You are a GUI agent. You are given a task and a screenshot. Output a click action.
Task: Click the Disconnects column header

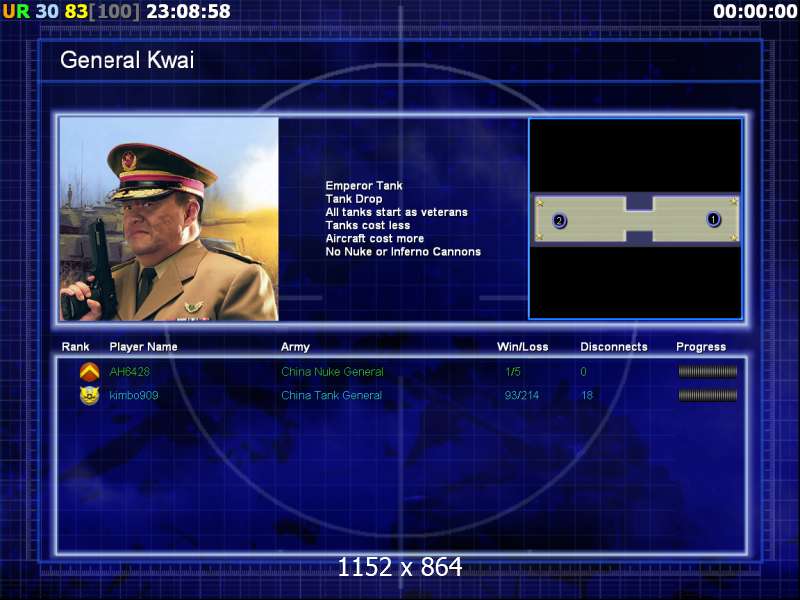614,347
